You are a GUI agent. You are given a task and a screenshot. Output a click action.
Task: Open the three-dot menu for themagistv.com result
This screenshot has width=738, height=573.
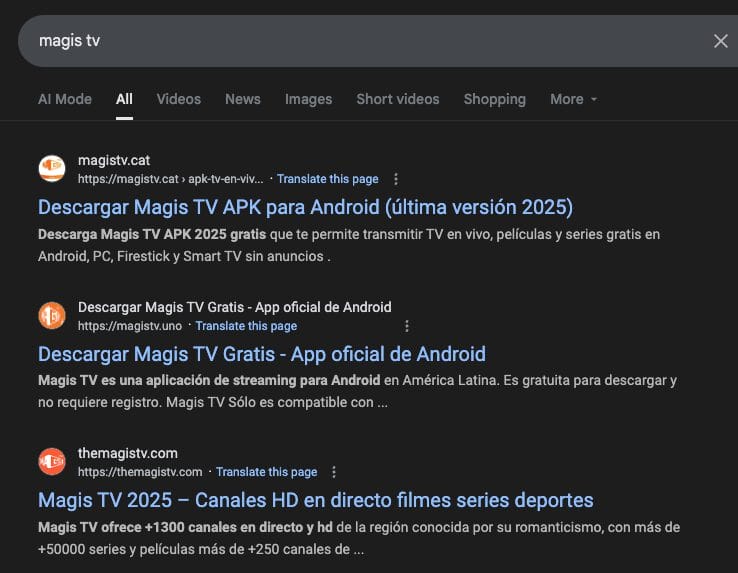(334, 472)
